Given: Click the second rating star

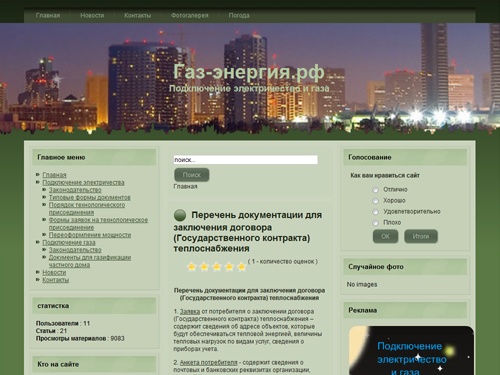Looking at the screenshot, I should click(x=204, y=267).
